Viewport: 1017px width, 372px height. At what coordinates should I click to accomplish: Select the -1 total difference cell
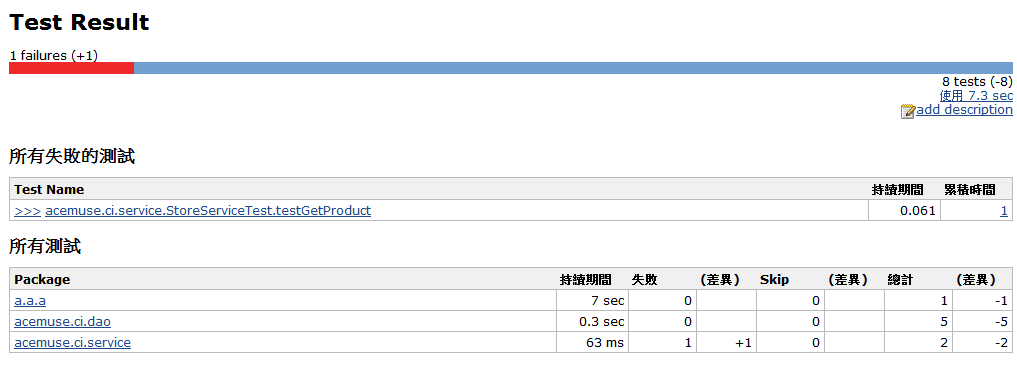[x=982, y=301]
